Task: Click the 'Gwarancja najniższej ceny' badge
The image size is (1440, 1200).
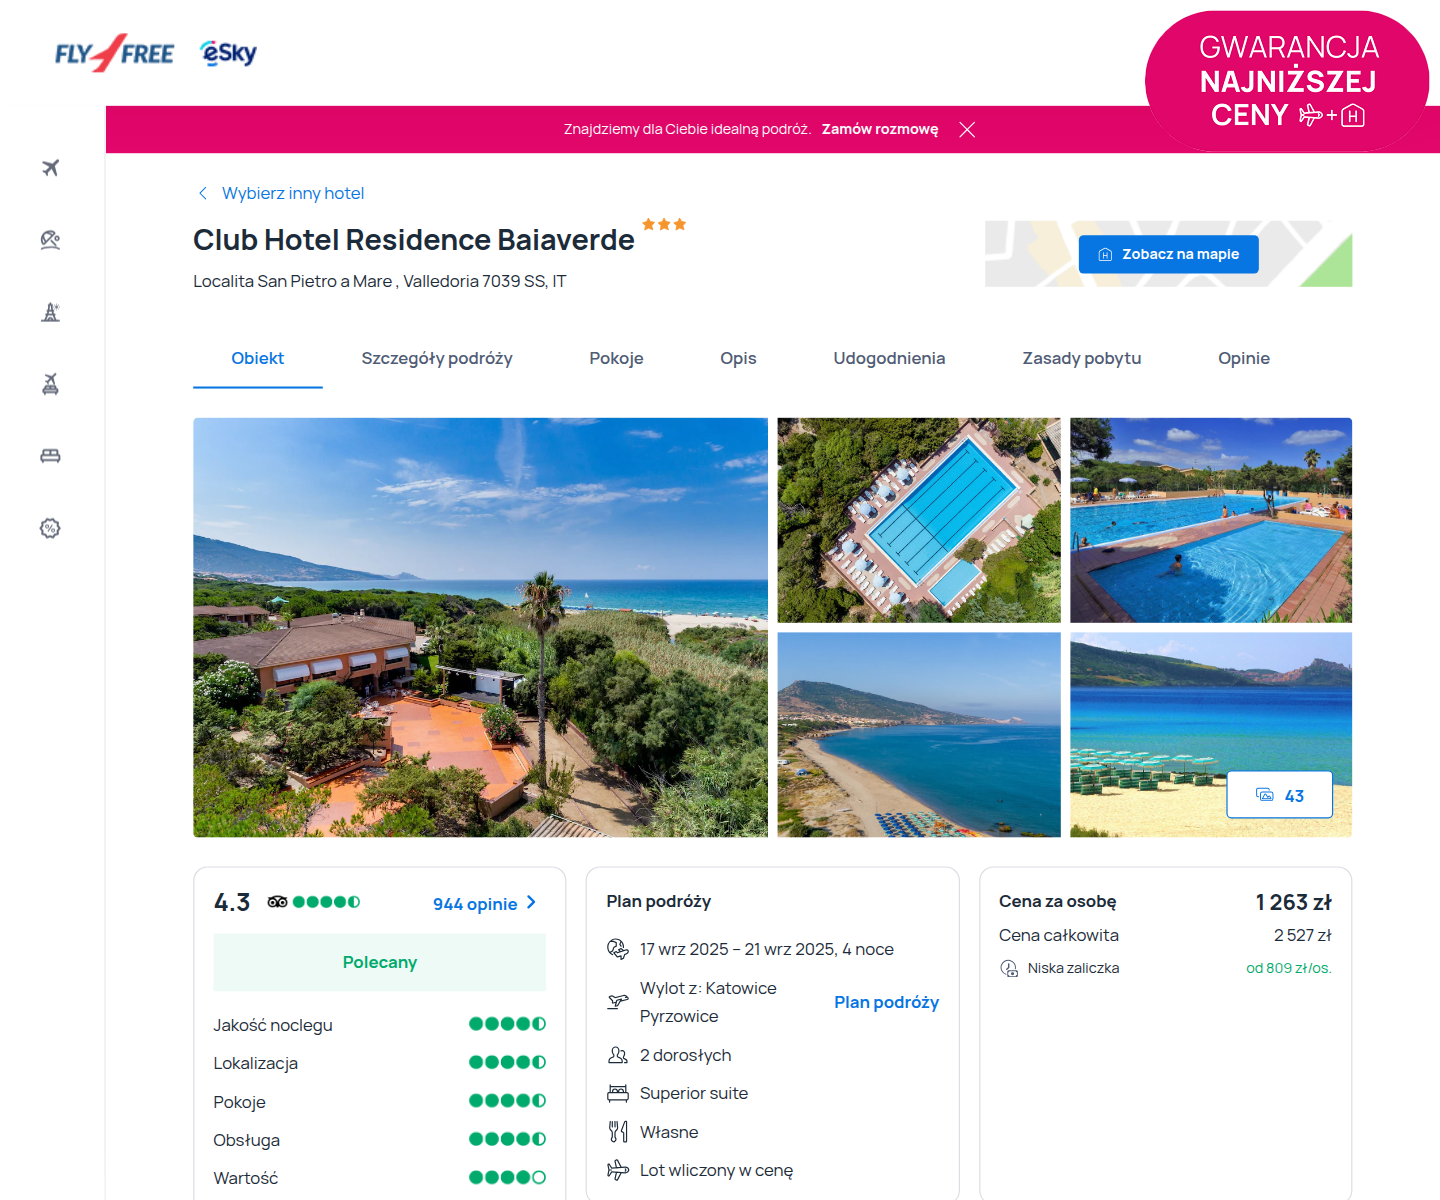Action: tap(1288, 82)
